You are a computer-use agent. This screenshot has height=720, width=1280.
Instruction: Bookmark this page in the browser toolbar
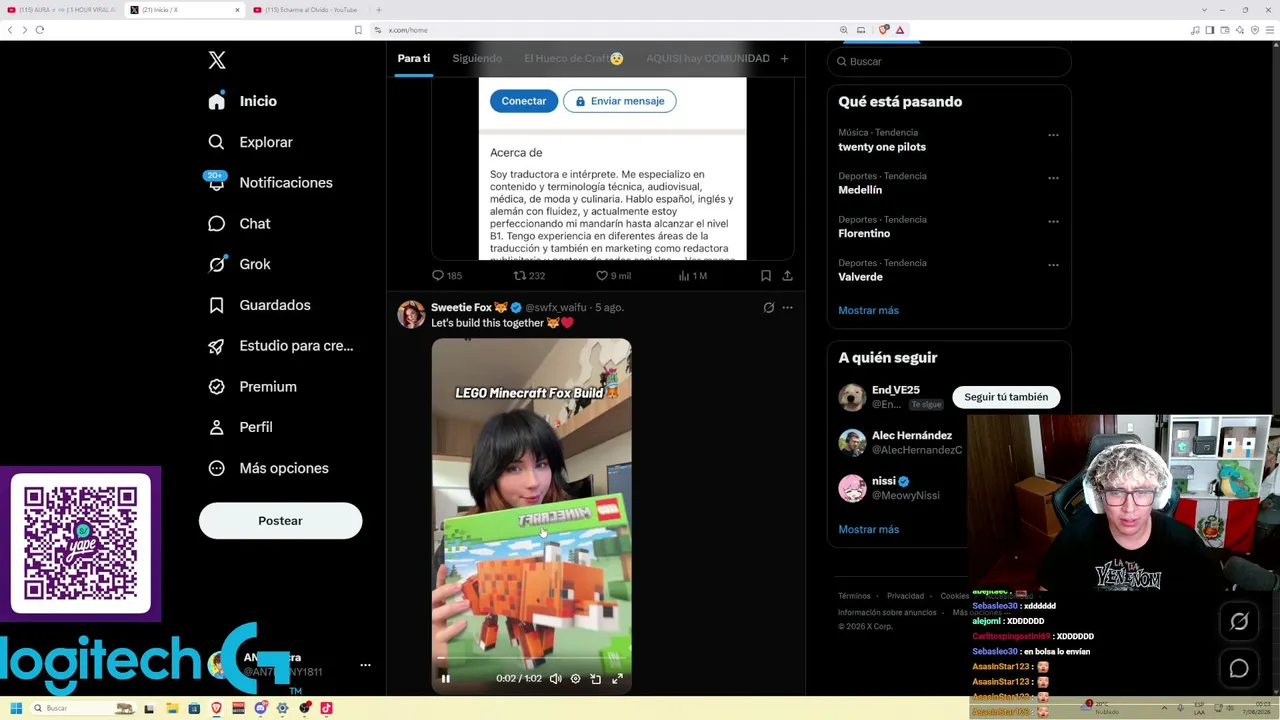tap(358, 30)
